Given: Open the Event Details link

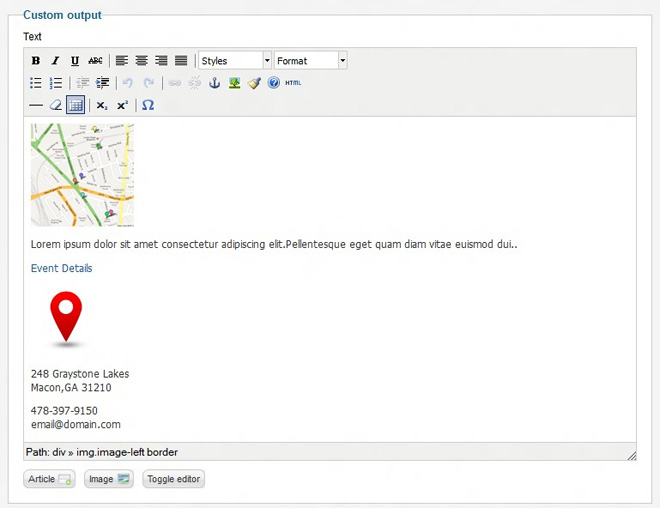Looking at the screenshot, I should (x=62, y=268).
